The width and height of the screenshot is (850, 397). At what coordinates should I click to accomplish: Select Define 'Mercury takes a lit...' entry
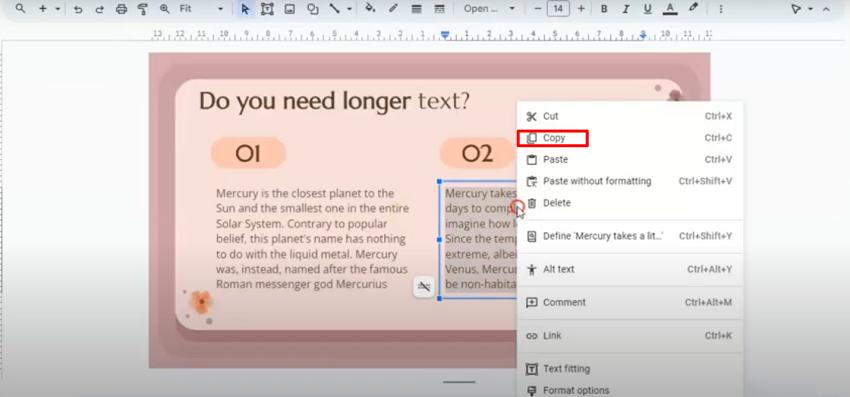[629, 236]
